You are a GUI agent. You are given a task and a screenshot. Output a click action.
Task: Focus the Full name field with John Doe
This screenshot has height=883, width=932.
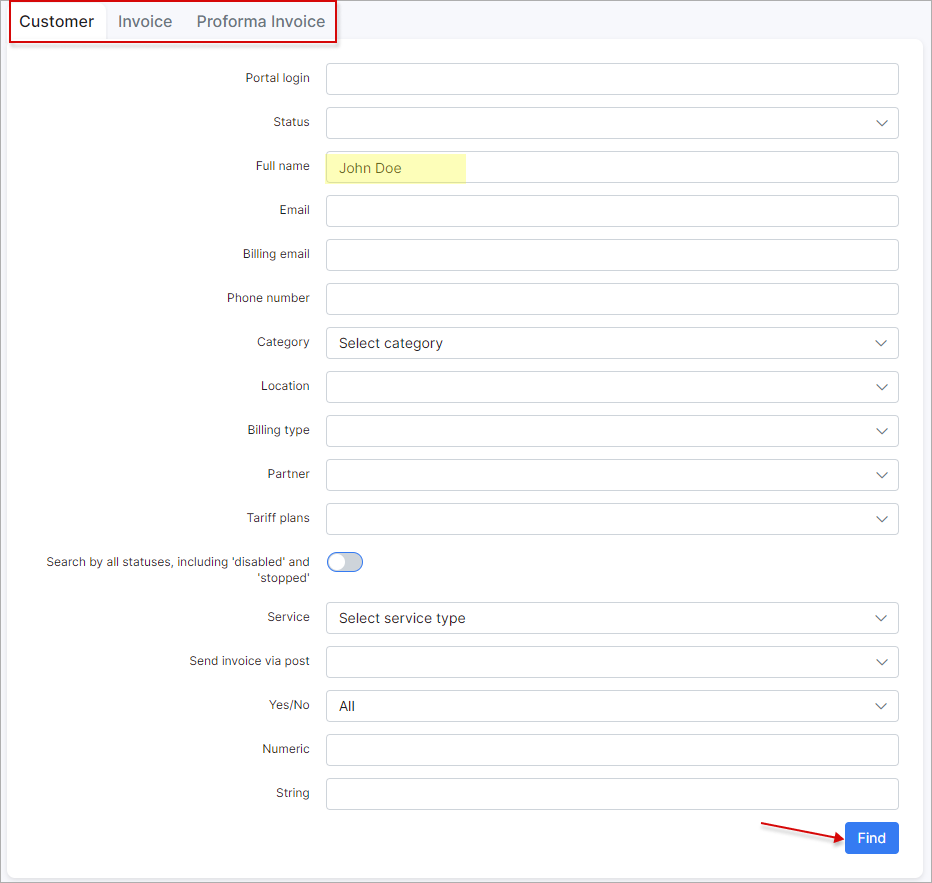click(x=612, y=167)
